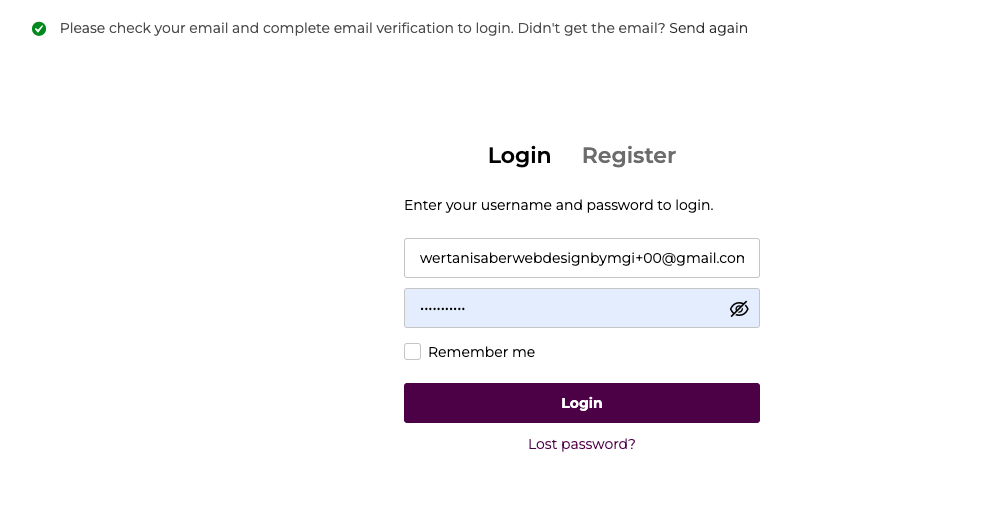Click the "Remember me" label text
Image resolution: width=997 pixels, height=517 pixels.
point(481,352)
